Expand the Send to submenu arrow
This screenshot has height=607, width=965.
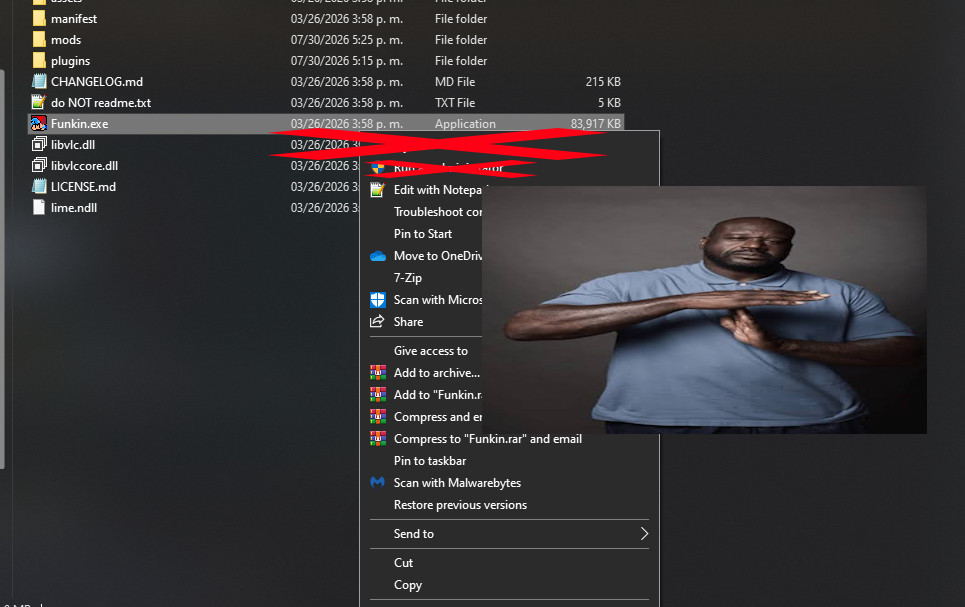[x=644, y=534]
